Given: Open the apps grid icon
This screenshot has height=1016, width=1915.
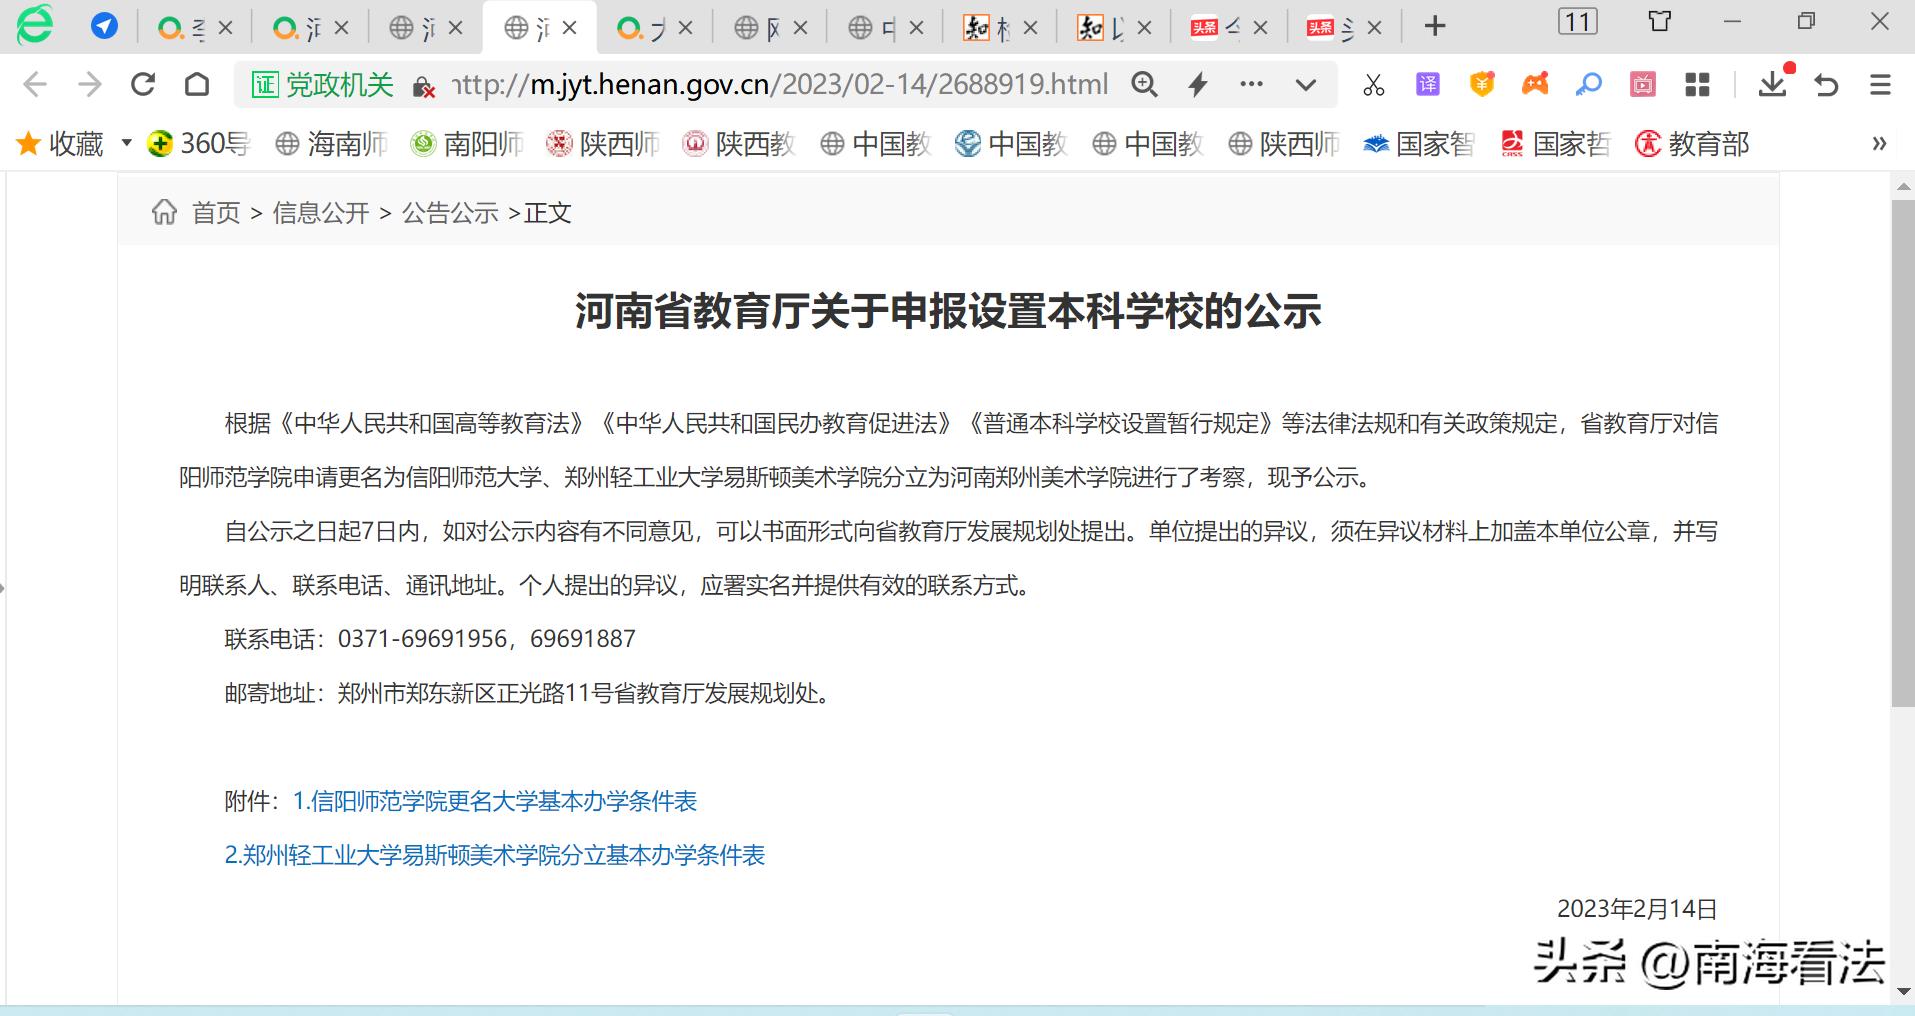Looking at the screenshot, I should pyautogui.click(x=1697, y=84).
